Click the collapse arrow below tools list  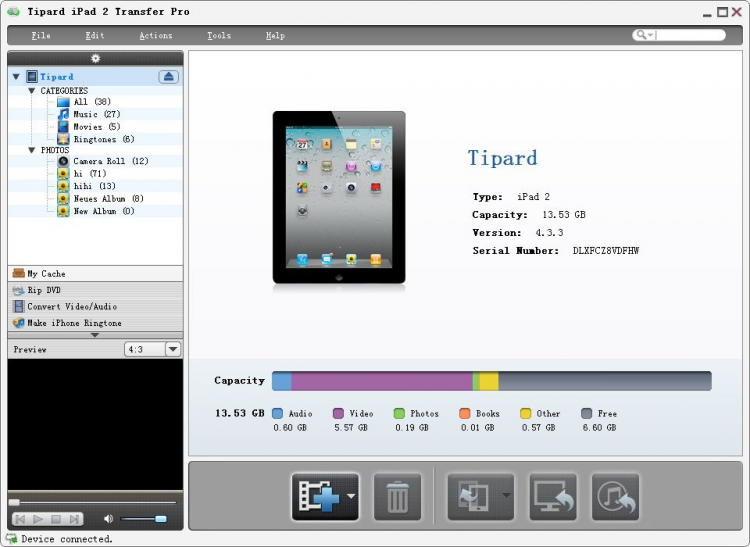click(x=95, y=335)
